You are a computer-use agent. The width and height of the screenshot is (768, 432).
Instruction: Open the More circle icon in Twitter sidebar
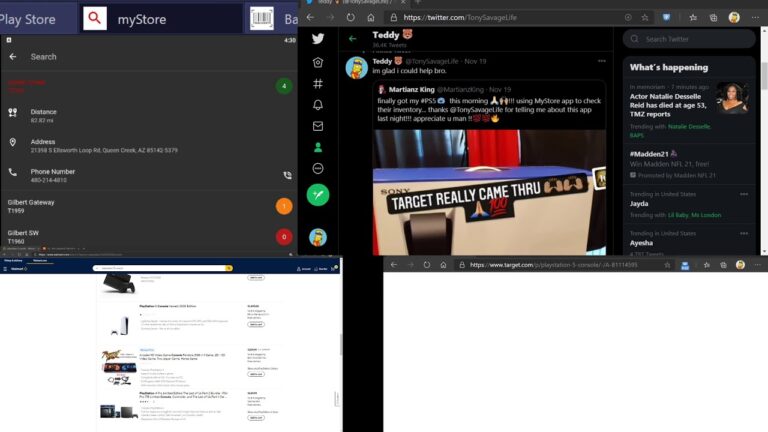318,168
